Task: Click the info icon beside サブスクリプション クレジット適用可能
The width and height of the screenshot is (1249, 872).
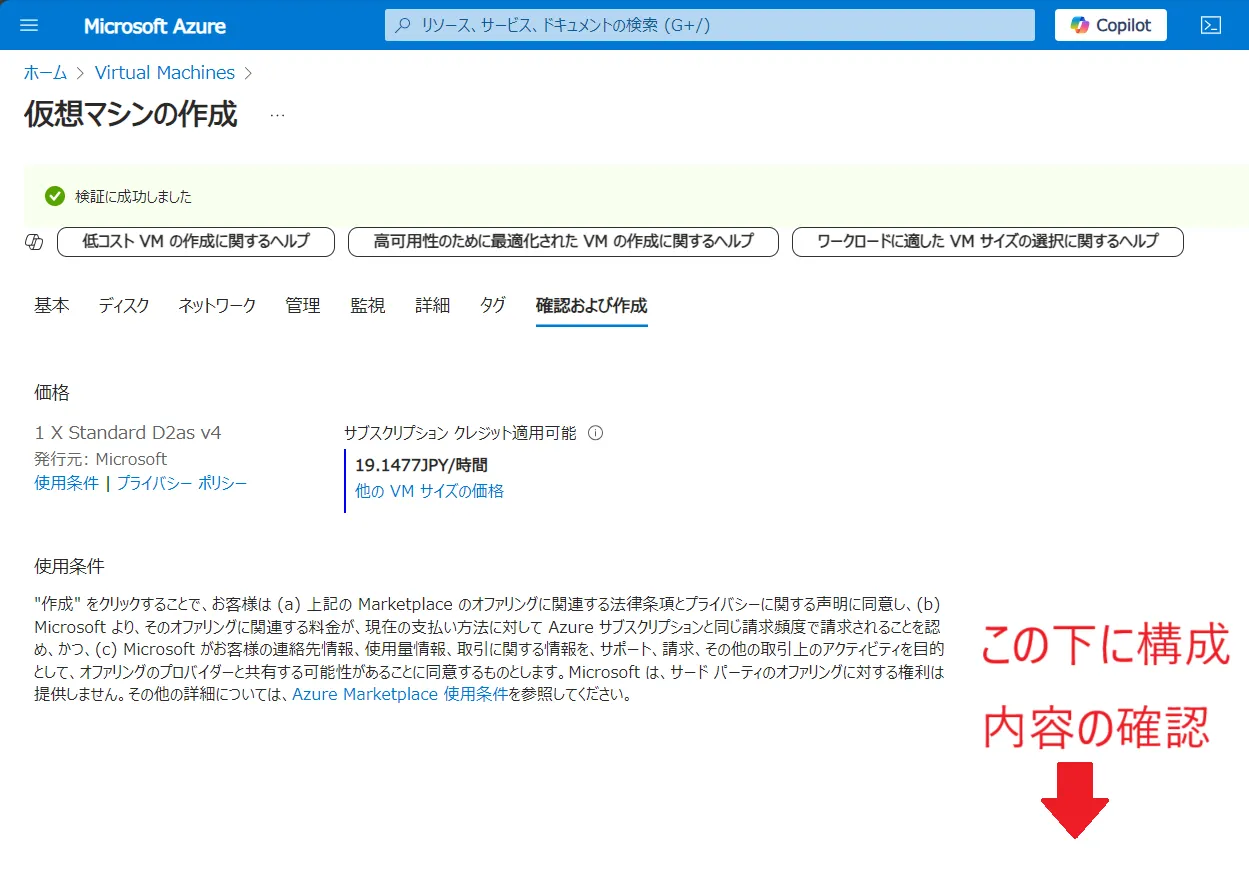Action: (596, 433)
